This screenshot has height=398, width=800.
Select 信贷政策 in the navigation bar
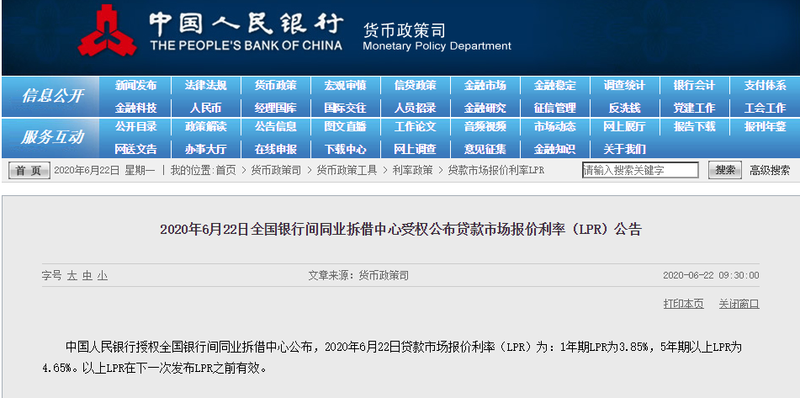(415, 86)
